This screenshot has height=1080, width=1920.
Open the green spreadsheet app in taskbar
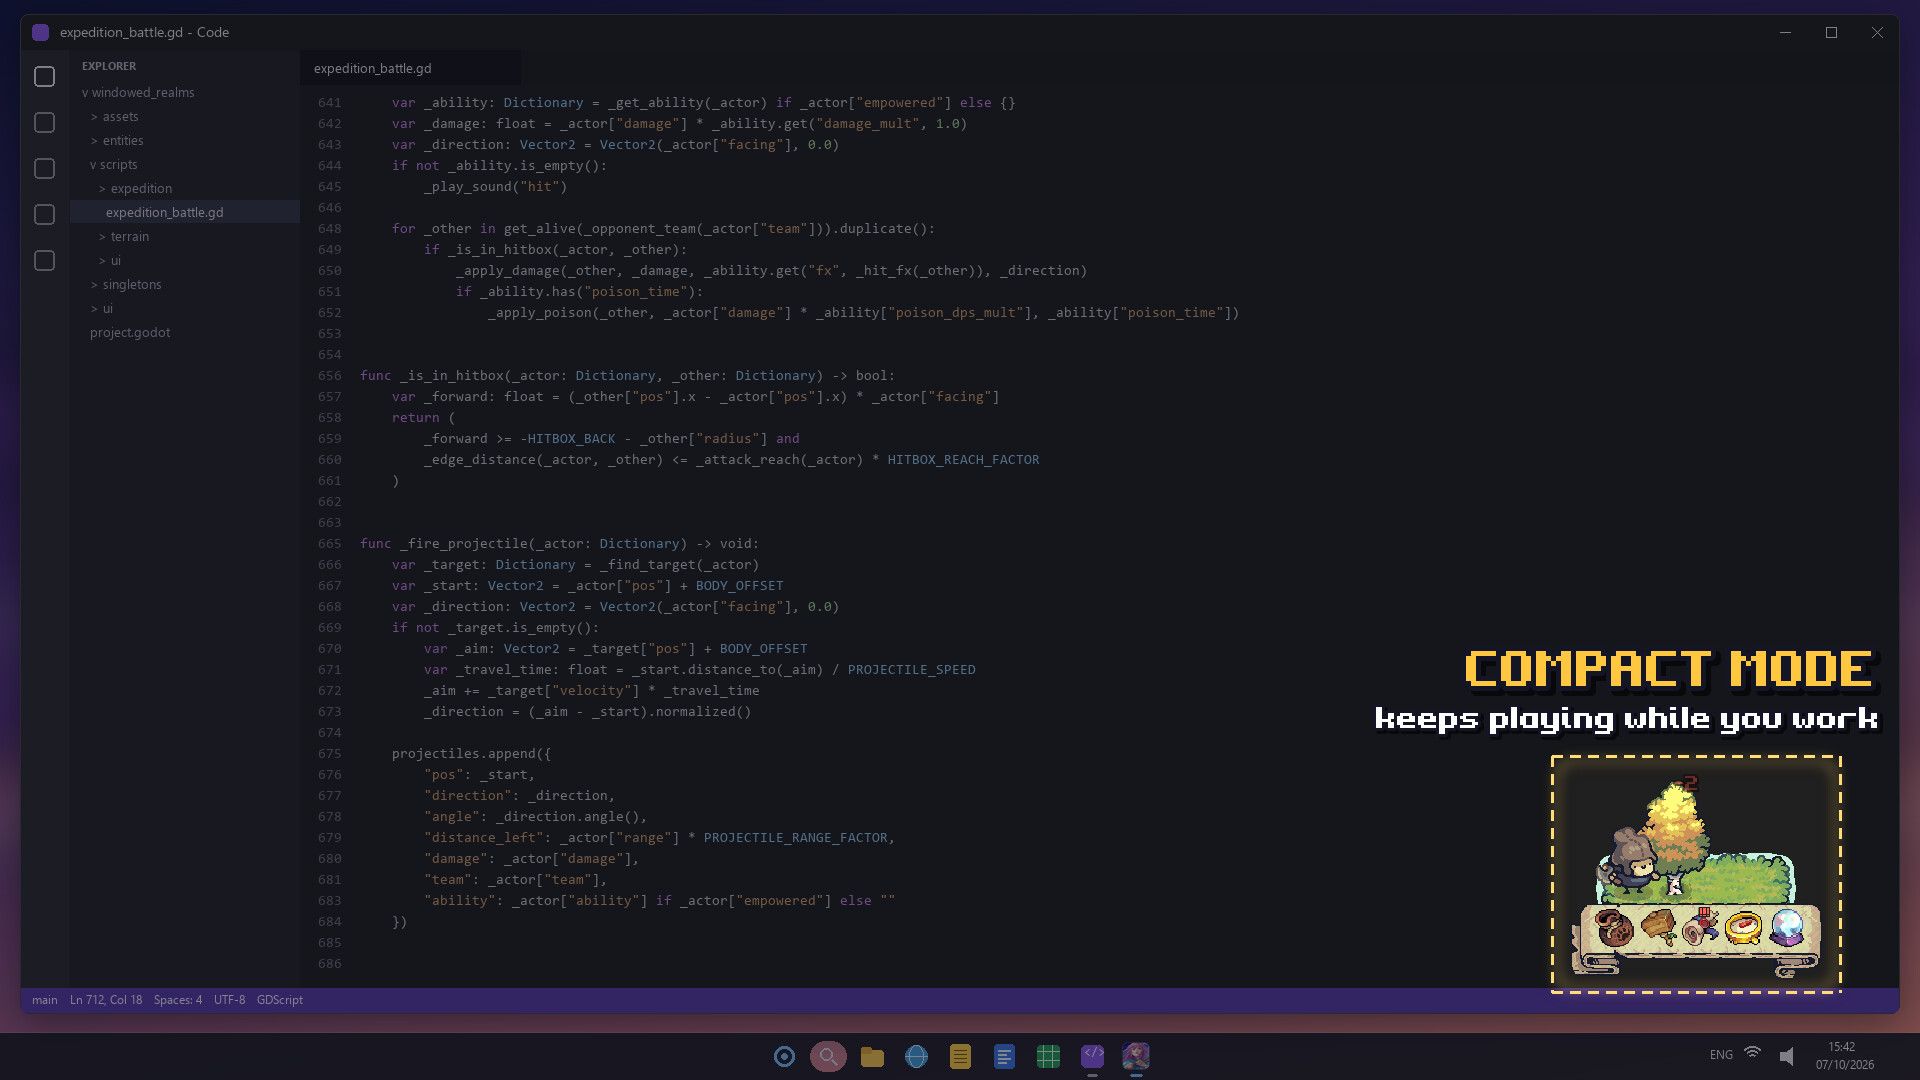[x=1048, y=1057]
